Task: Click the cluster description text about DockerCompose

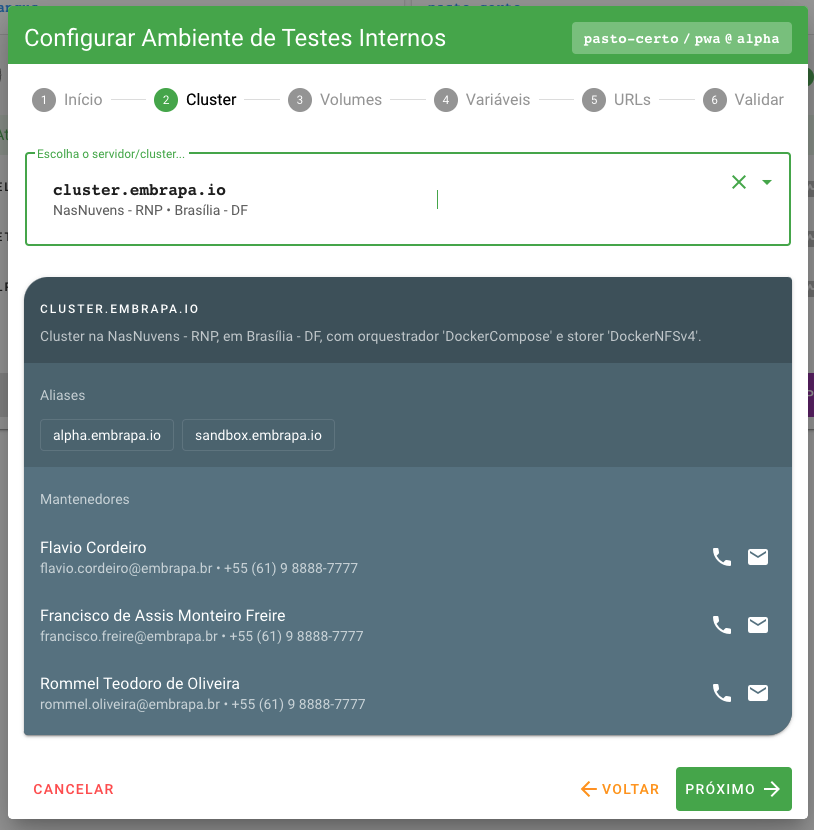Action: tap(370, 337)
